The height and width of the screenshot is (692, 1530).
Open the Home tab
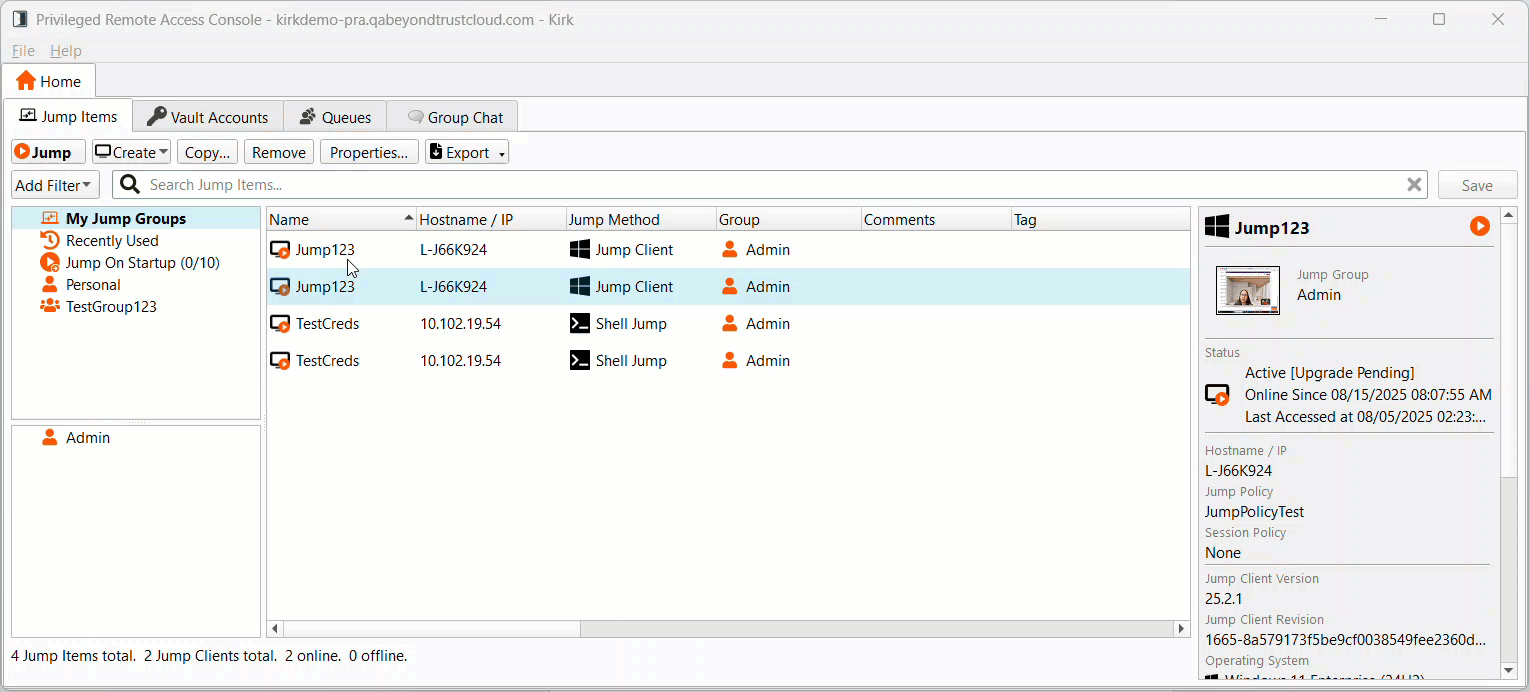49,81
